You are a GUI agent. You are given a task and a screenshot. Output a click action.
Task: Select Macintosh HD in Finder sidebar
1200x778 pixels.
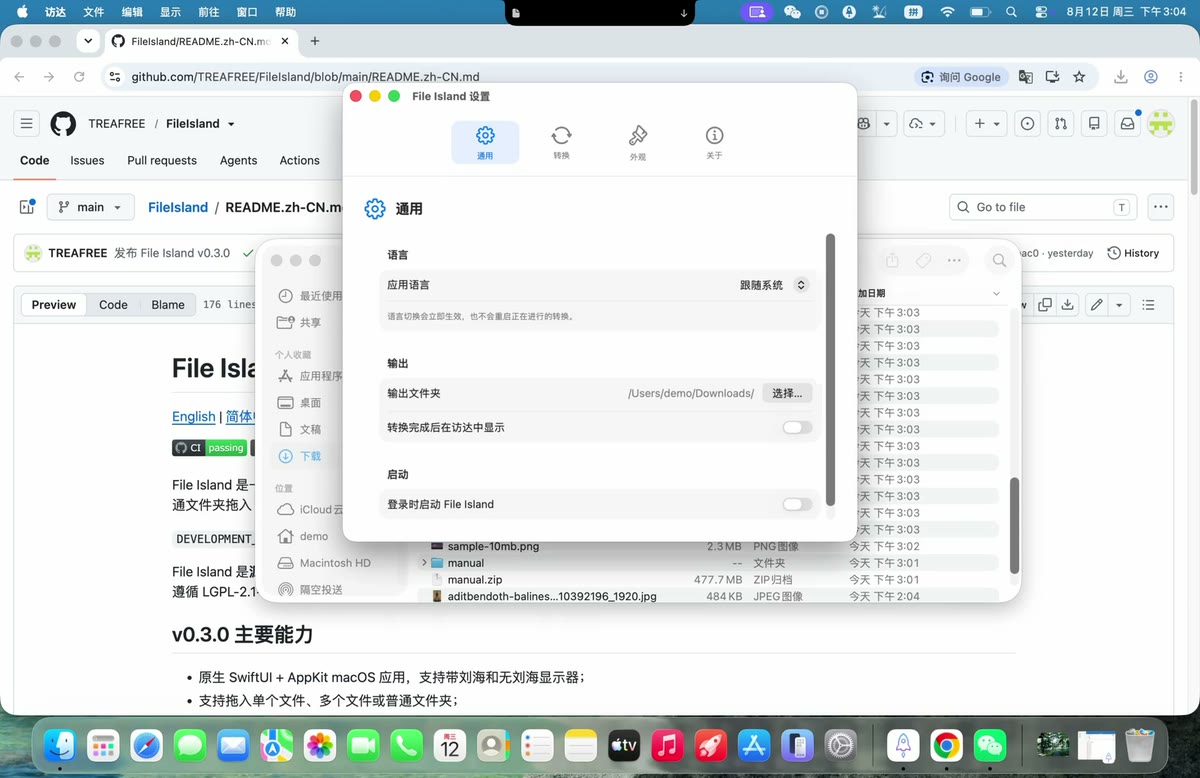(324, 563)
